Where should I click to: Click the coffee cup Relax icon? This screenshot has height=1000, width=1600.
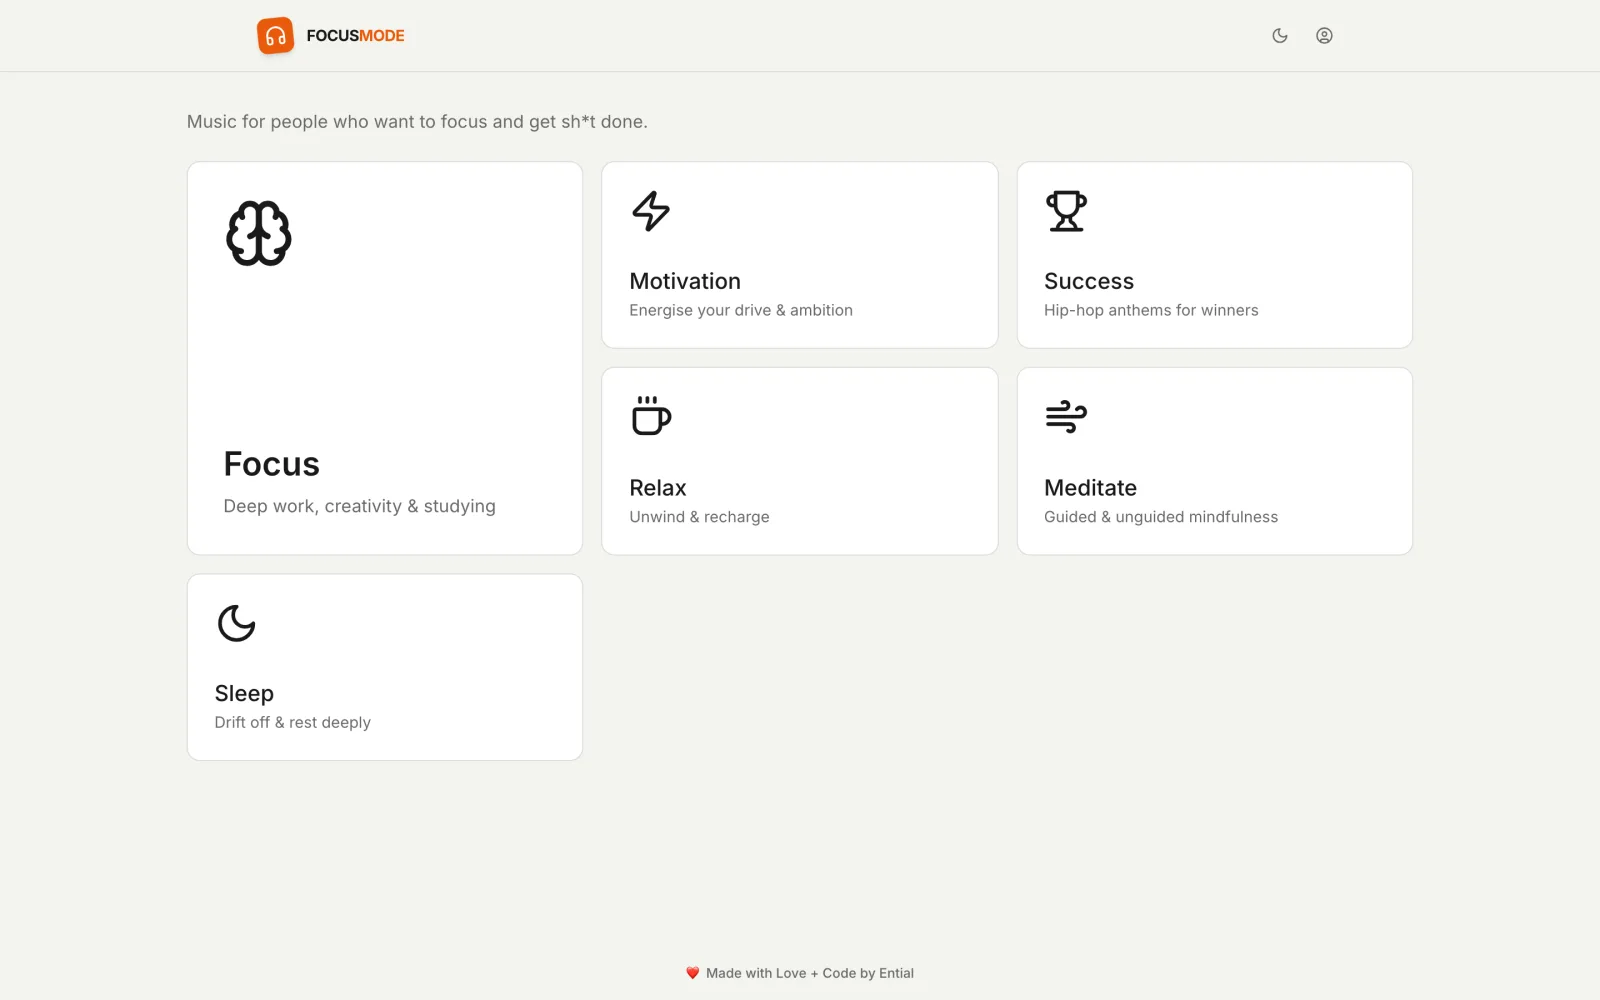click(651, 416)
